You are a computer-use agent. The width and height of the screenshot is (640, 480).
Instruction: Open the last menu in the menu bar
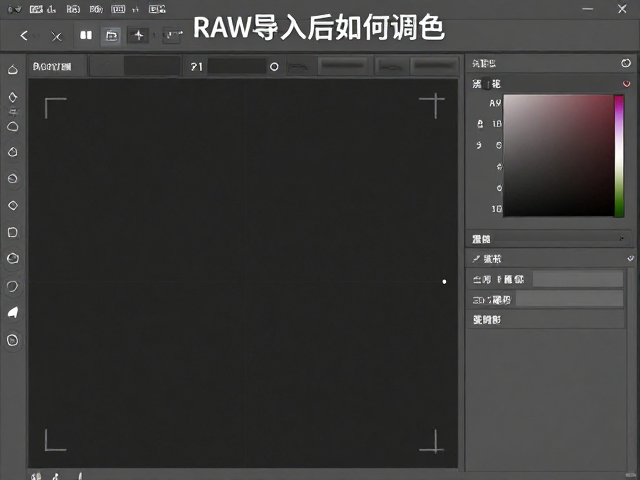[157, 9]
